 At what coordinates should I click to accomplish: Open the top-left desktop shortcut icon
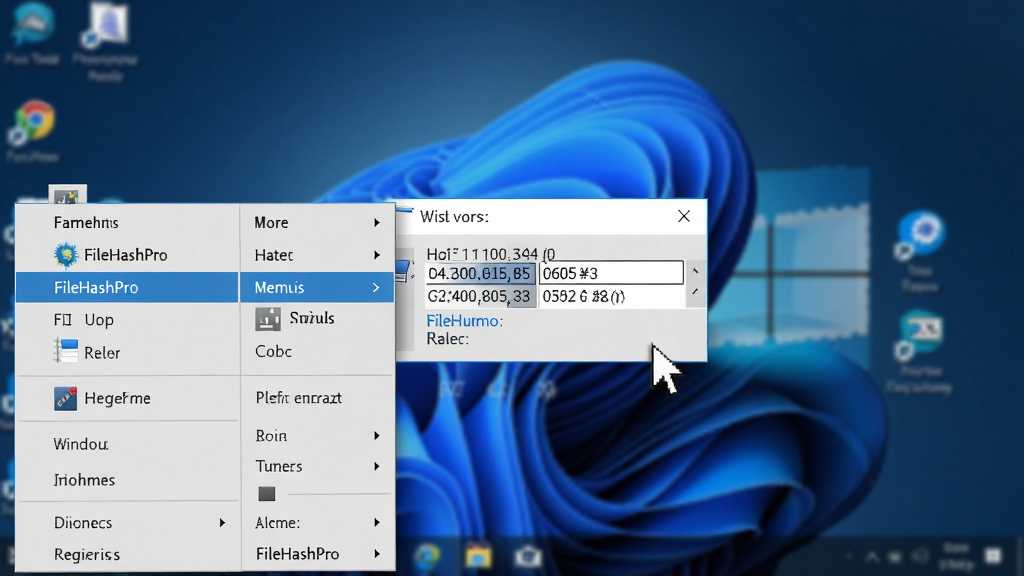coord(33,24)
